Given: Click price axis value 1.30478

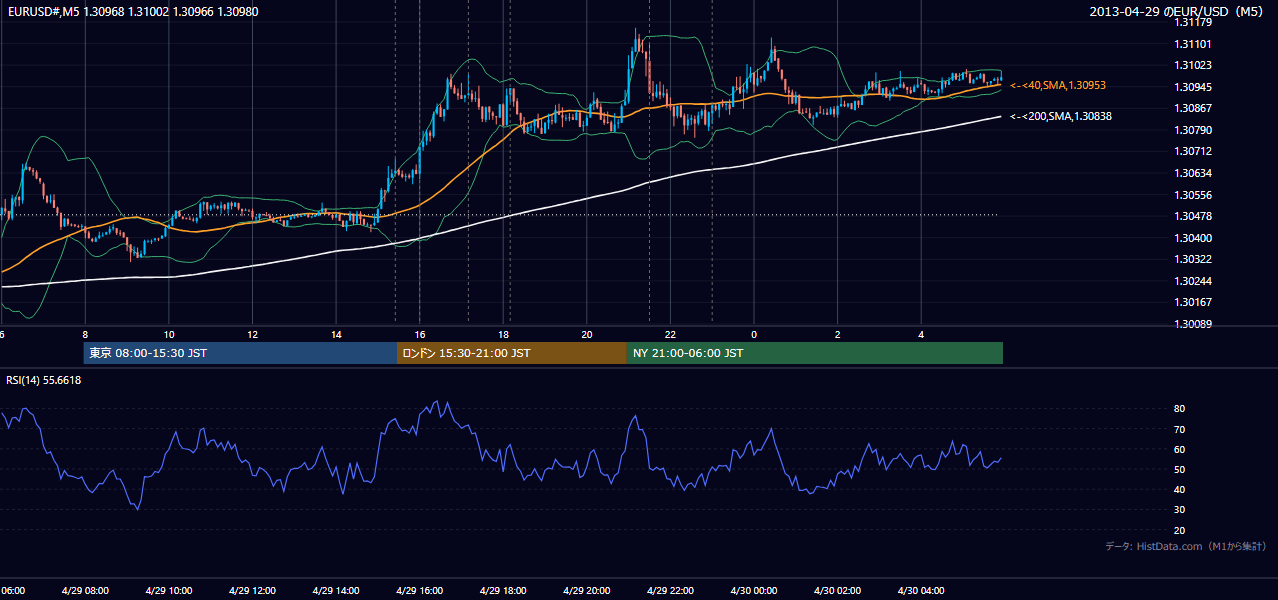Looking at the screenshot, I should [1194, 216].
